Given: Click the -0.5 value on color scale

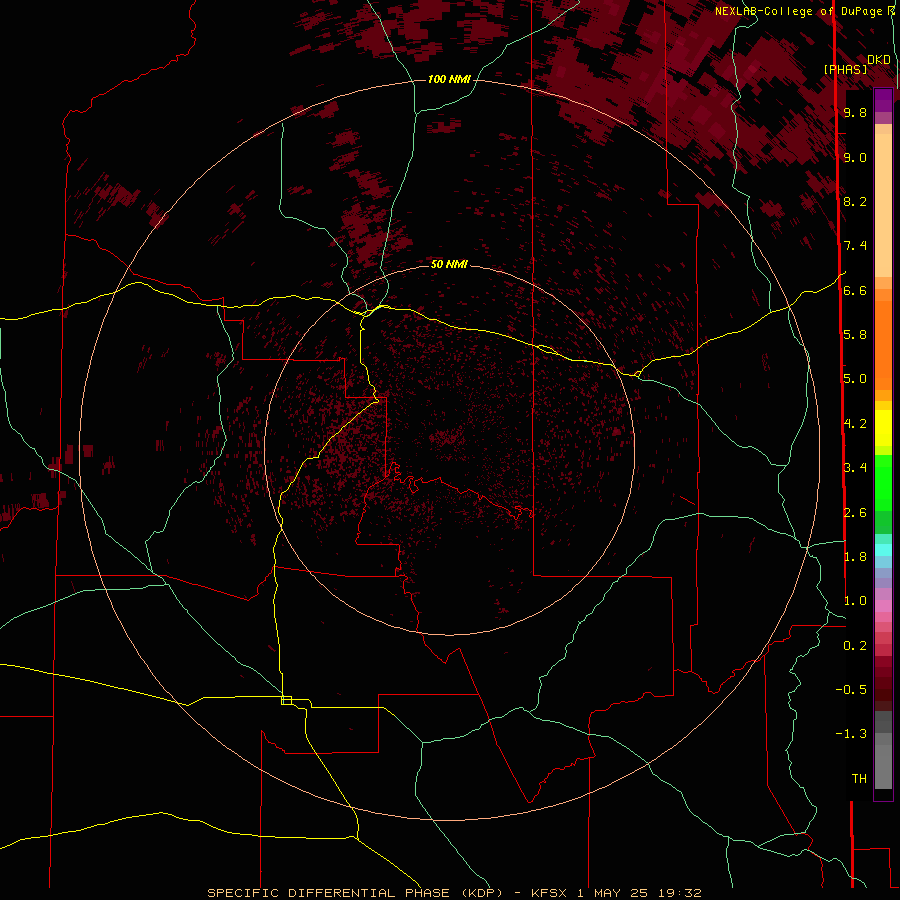Looking at the screenshot, I should click(x=851, y=690).
